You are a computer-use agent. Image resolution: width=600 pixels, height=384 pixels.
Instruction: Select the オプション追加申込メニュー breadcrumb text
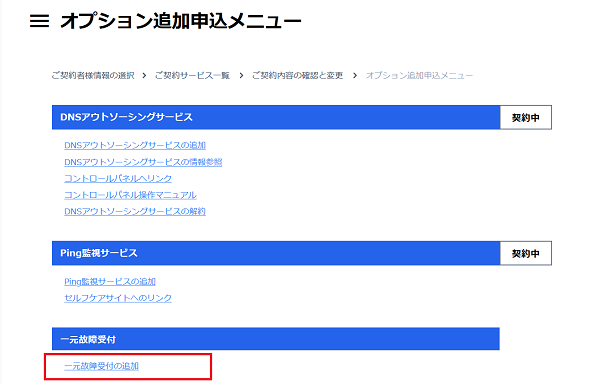419,75
